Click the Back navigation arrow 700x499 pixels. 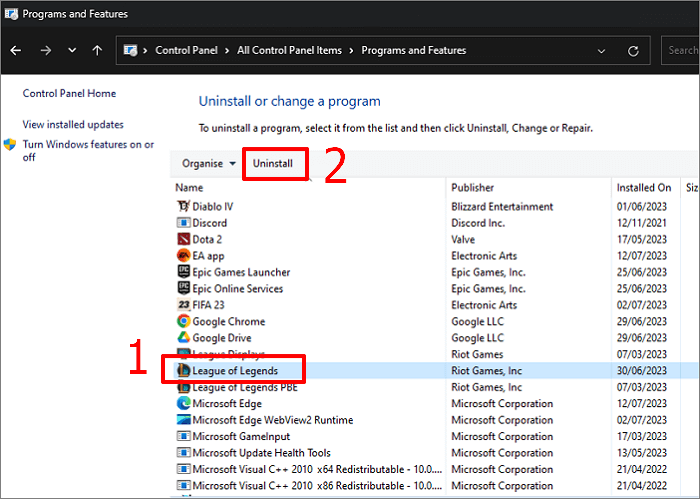pos(16,50)
